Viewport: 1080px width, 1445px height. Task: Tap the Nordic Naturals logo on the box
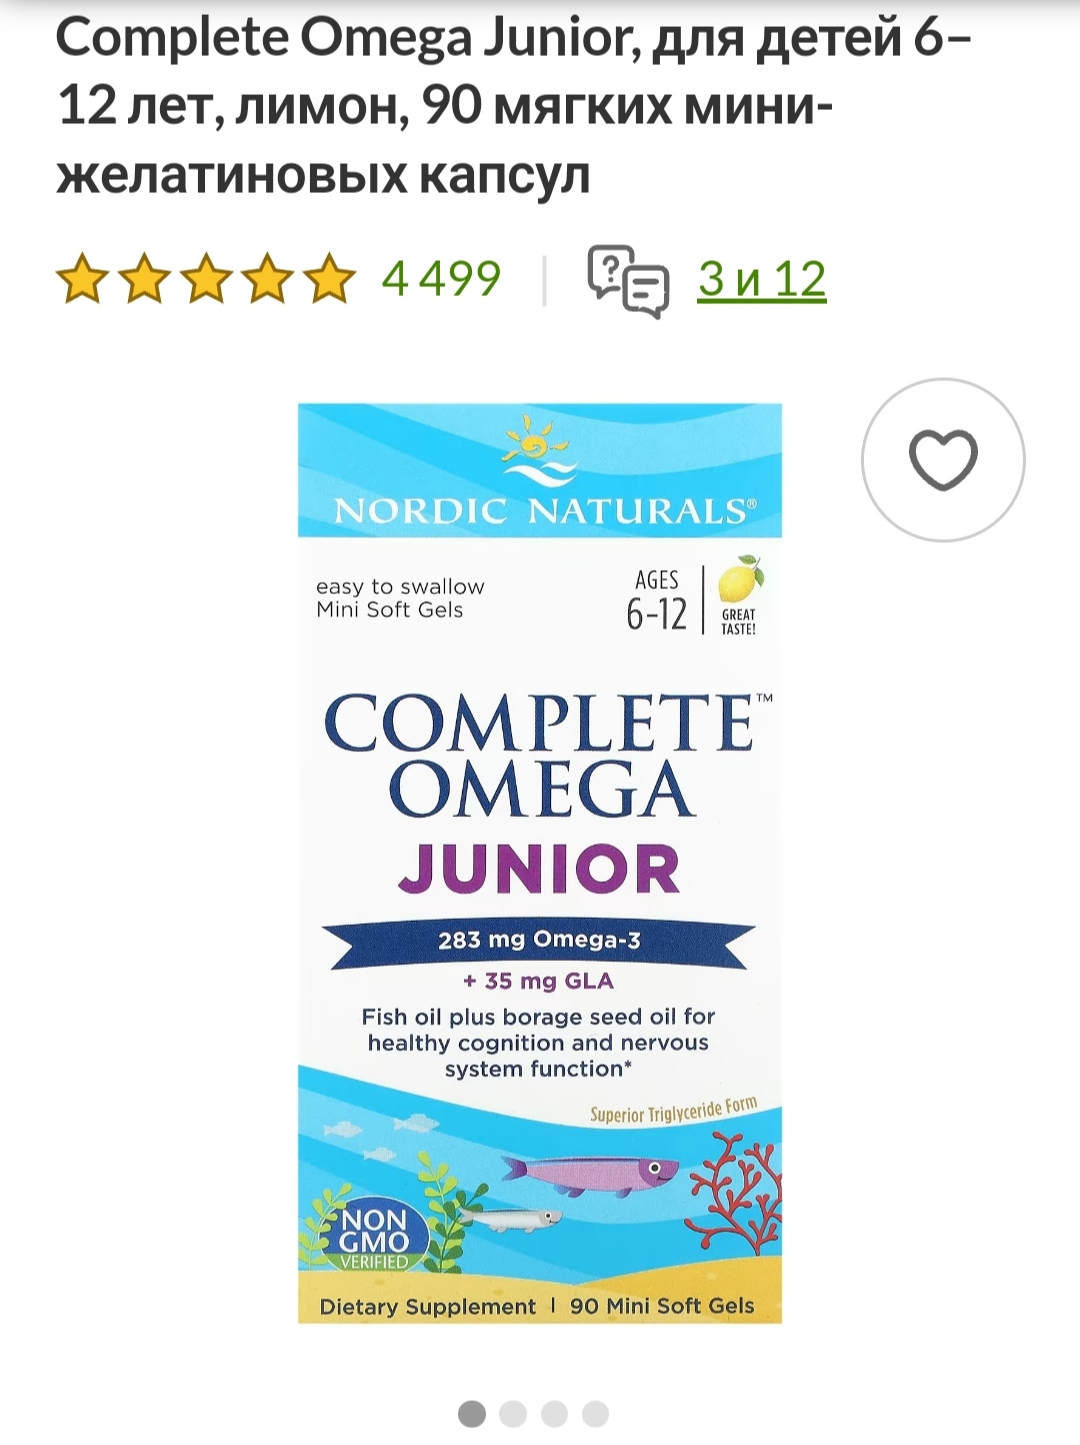pos(540,470)
